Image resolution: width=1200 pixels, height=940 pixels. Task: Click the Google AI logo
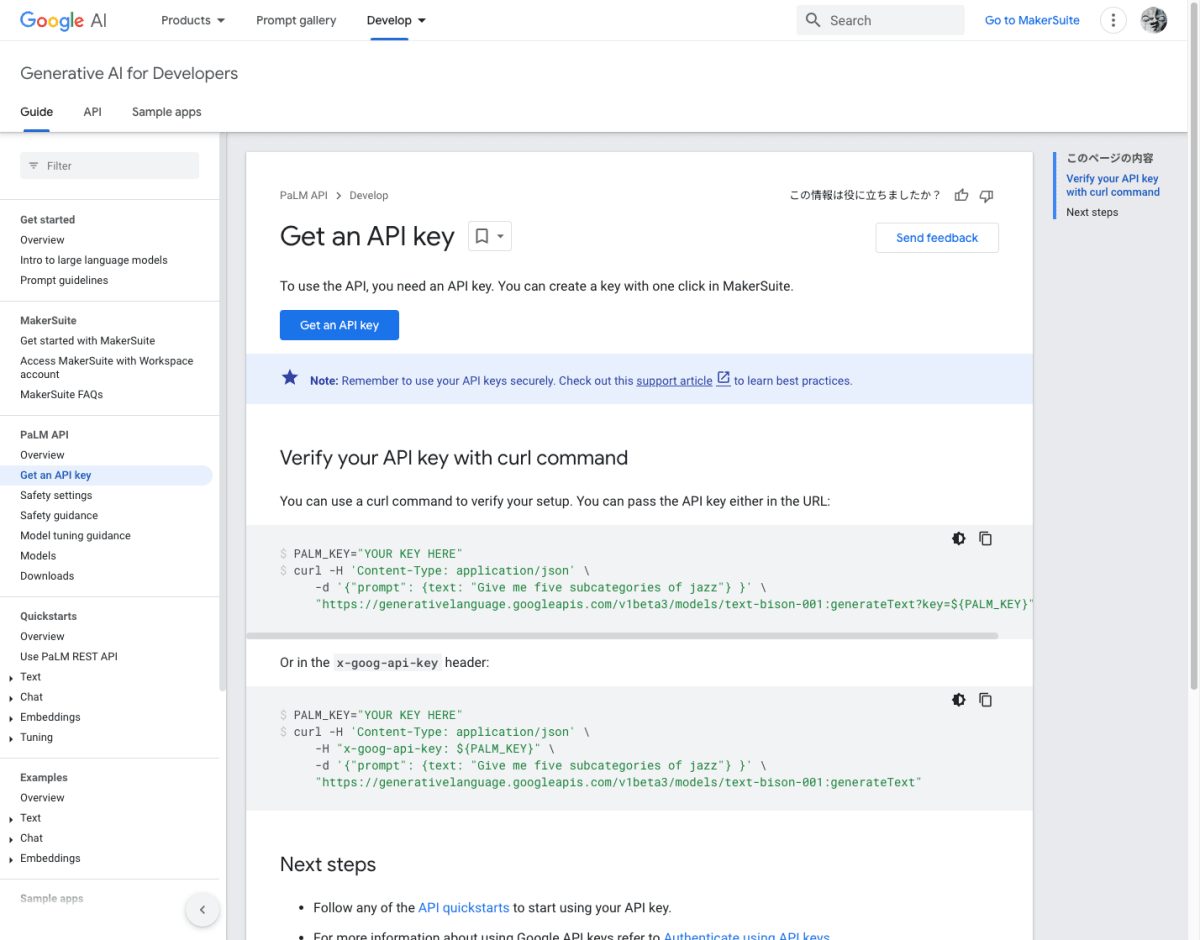tap(63, 20)
